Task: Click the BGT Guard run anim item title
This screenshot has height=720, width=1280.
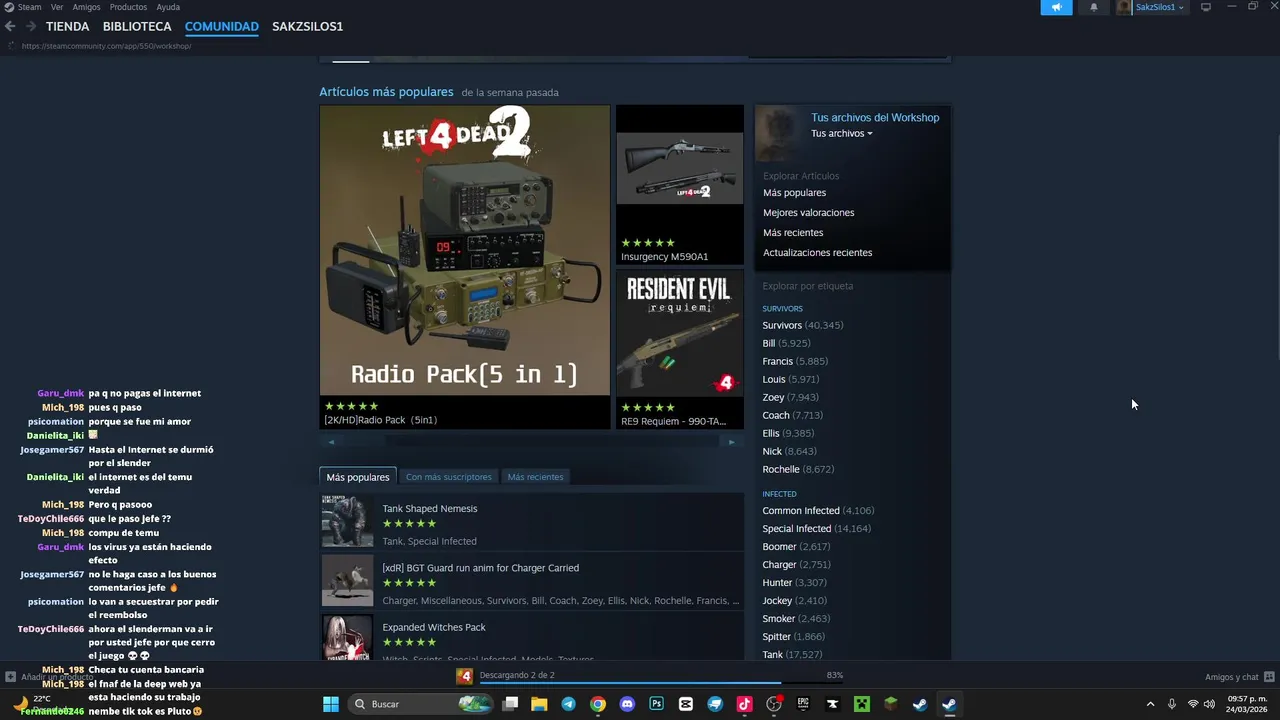Action: point(481,568)
